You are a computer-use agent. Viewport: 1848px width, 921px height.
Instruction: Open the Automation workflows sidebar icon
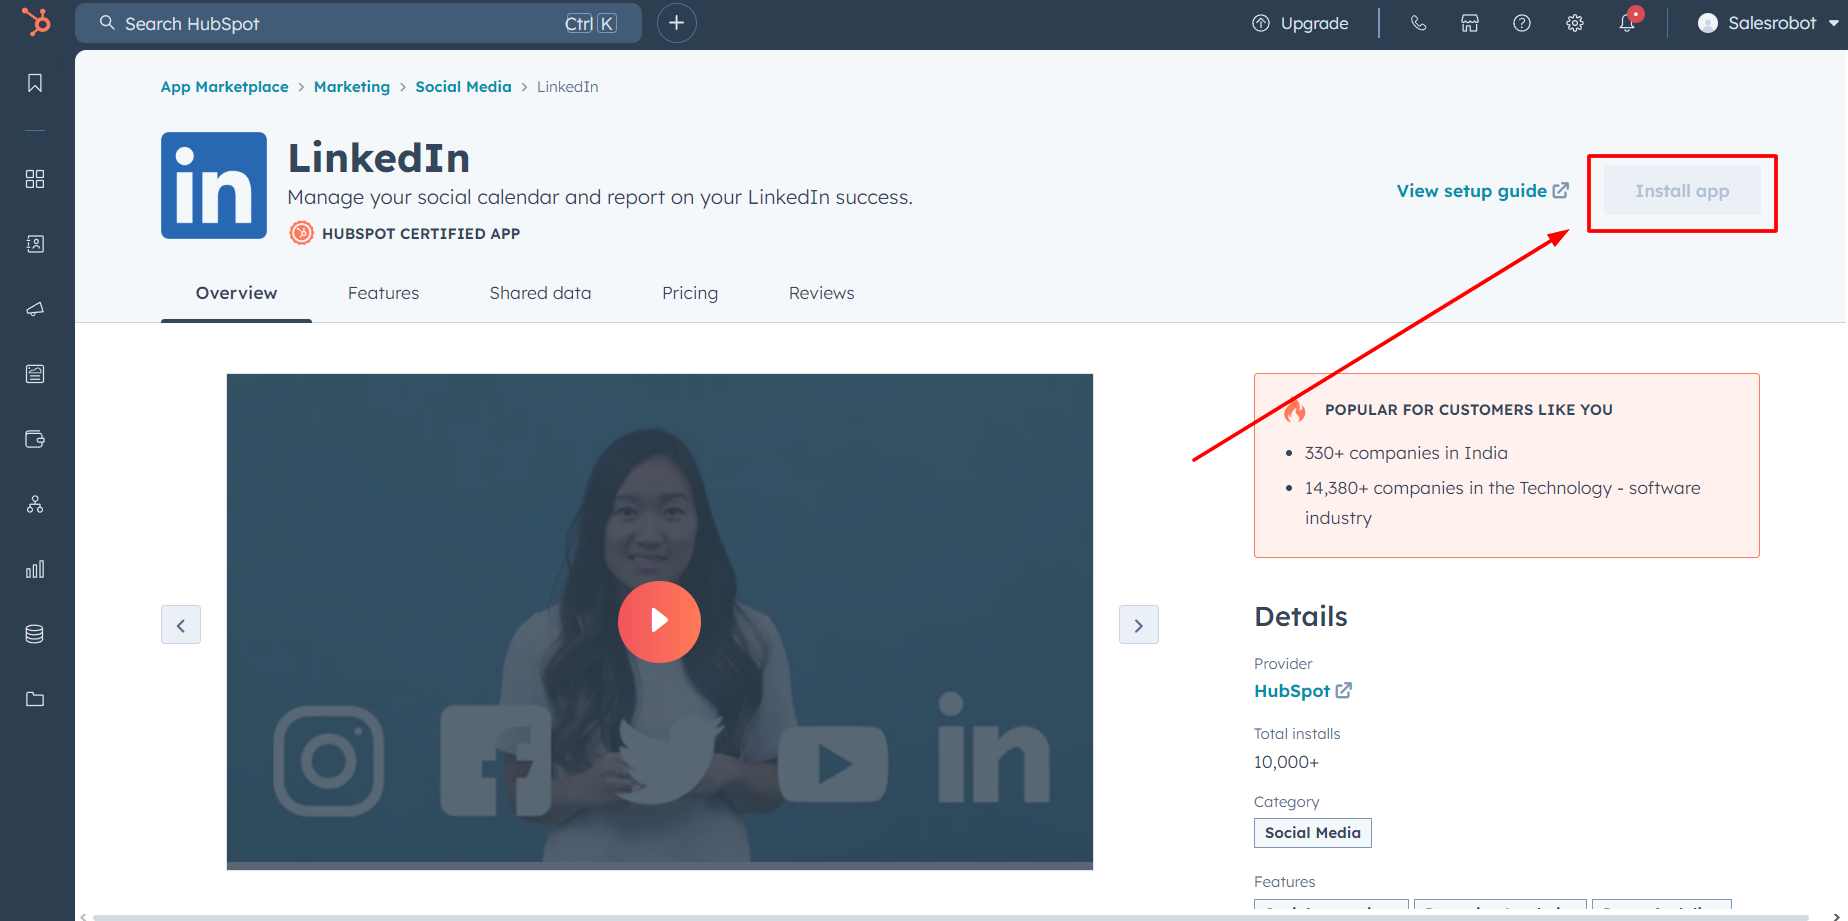(35, 504)
